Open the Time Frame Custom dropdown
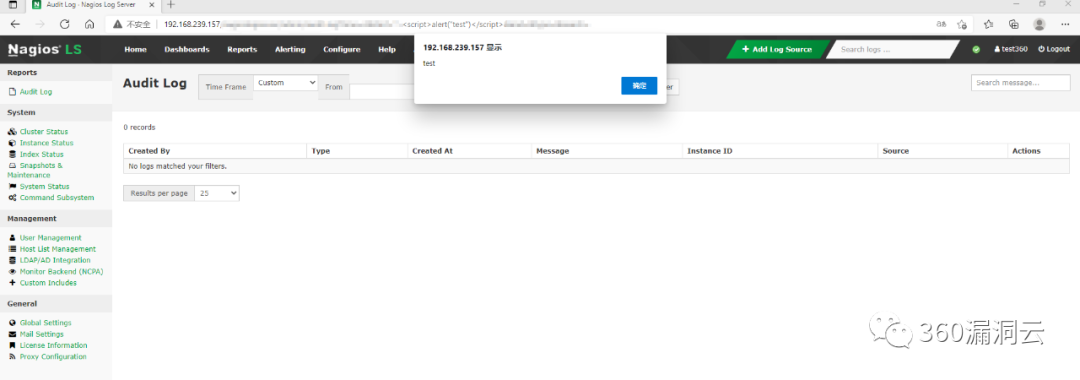1080x380 pixels. click(286, 83)
